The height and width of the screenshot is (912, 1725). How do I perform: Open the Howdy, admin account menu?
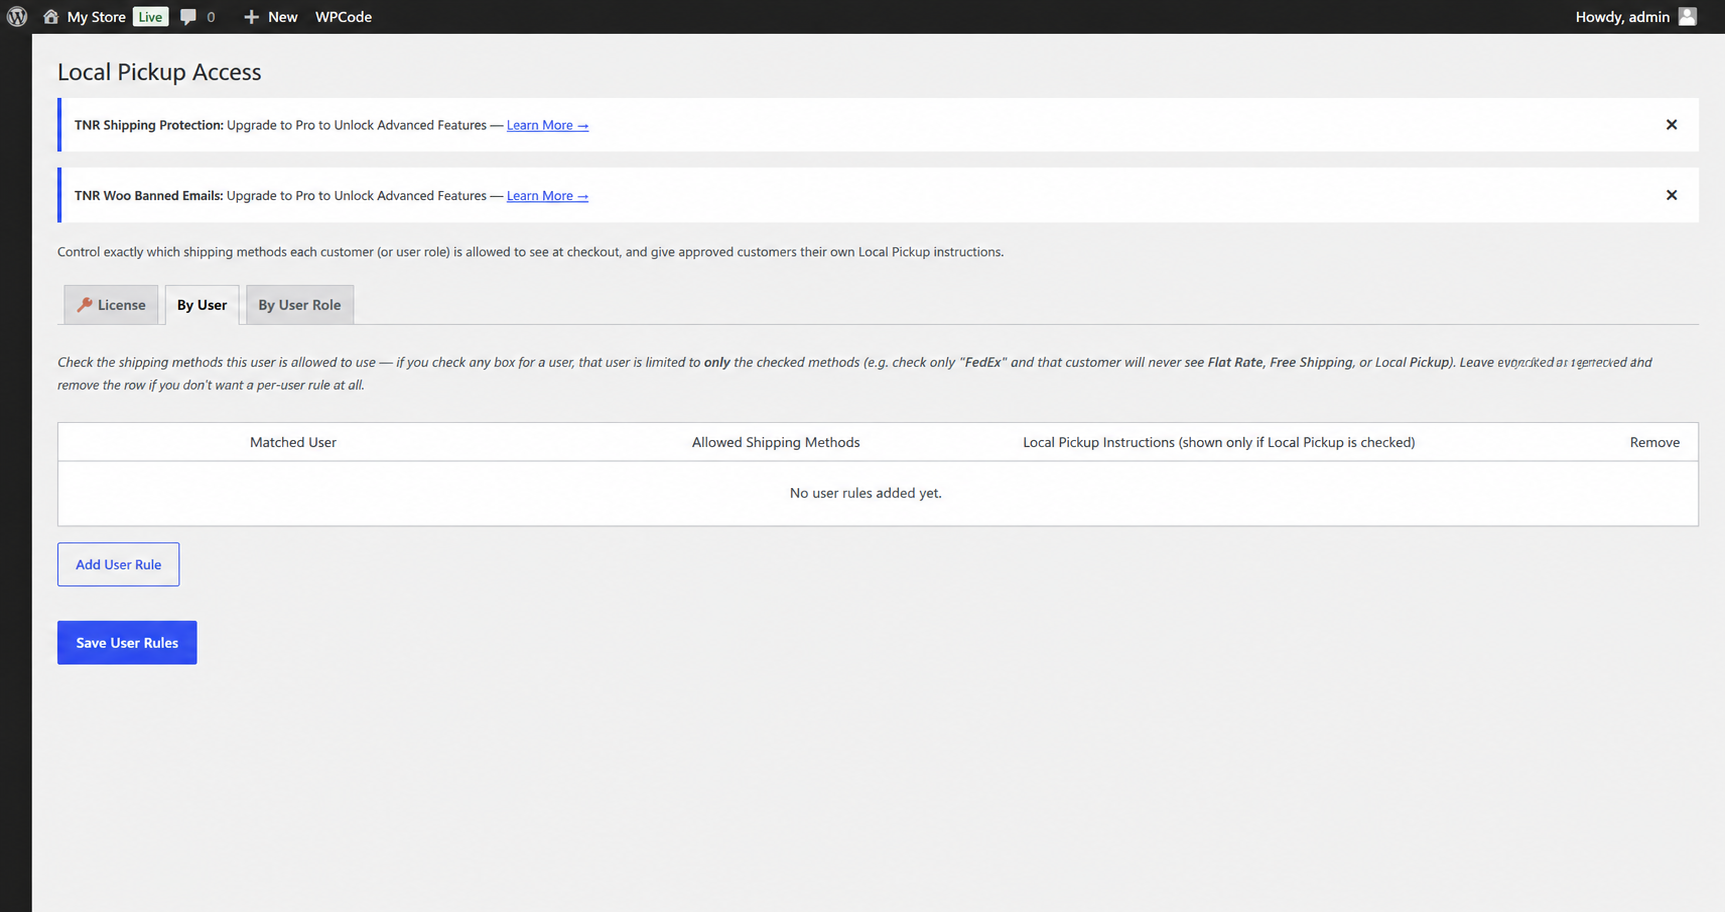[1622, 17]
